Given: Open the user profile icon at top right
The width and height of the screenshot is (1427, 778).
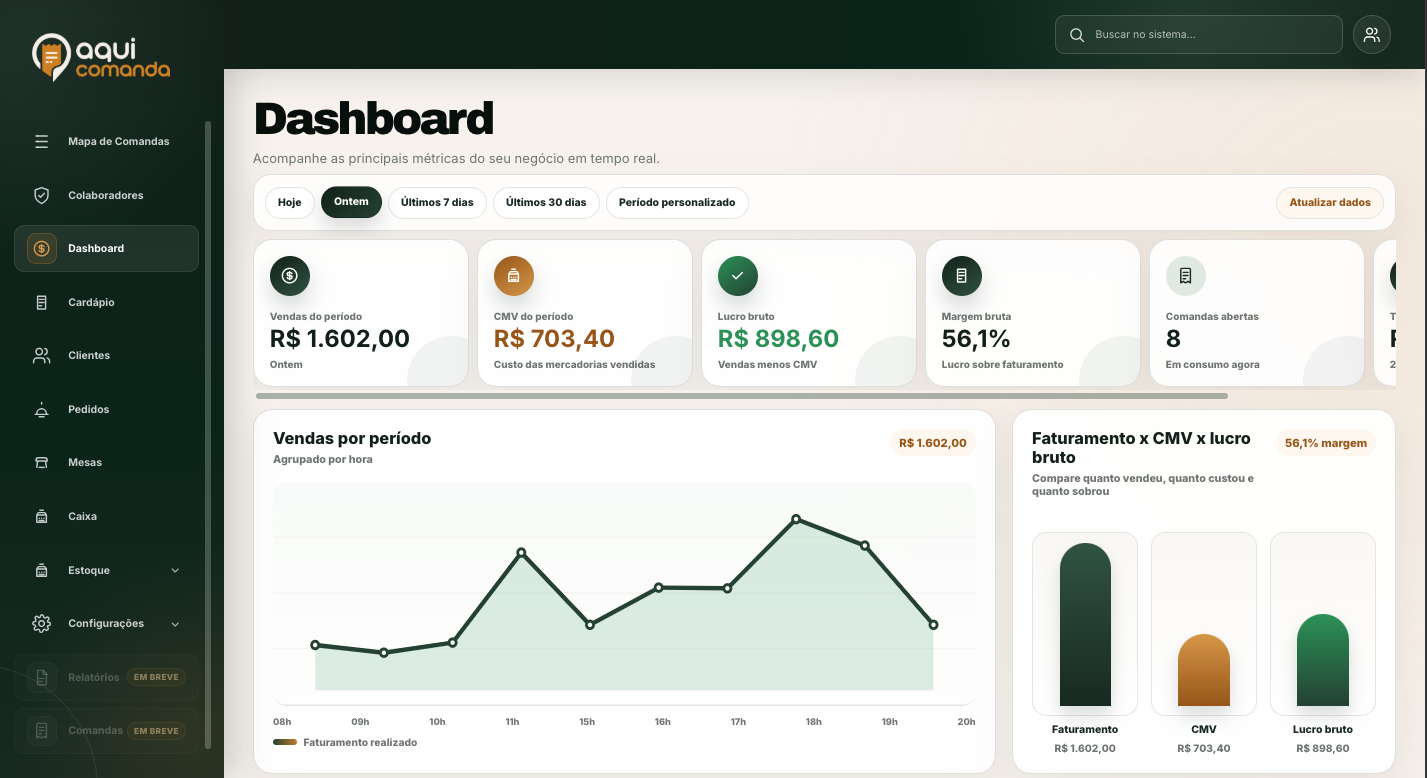Looking at the screenshot, I should 1372,35.
